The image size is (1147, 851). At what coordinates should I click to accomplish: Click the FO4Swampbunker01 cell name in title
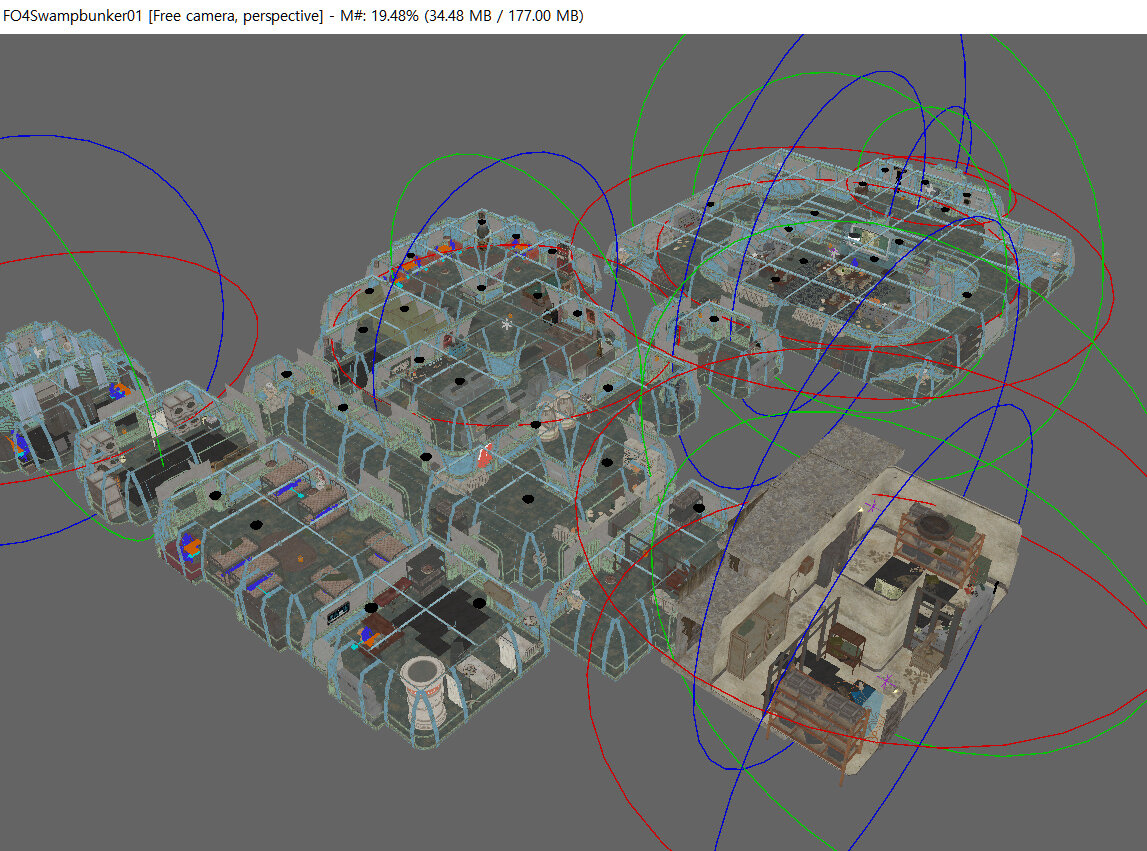[72, 16]
